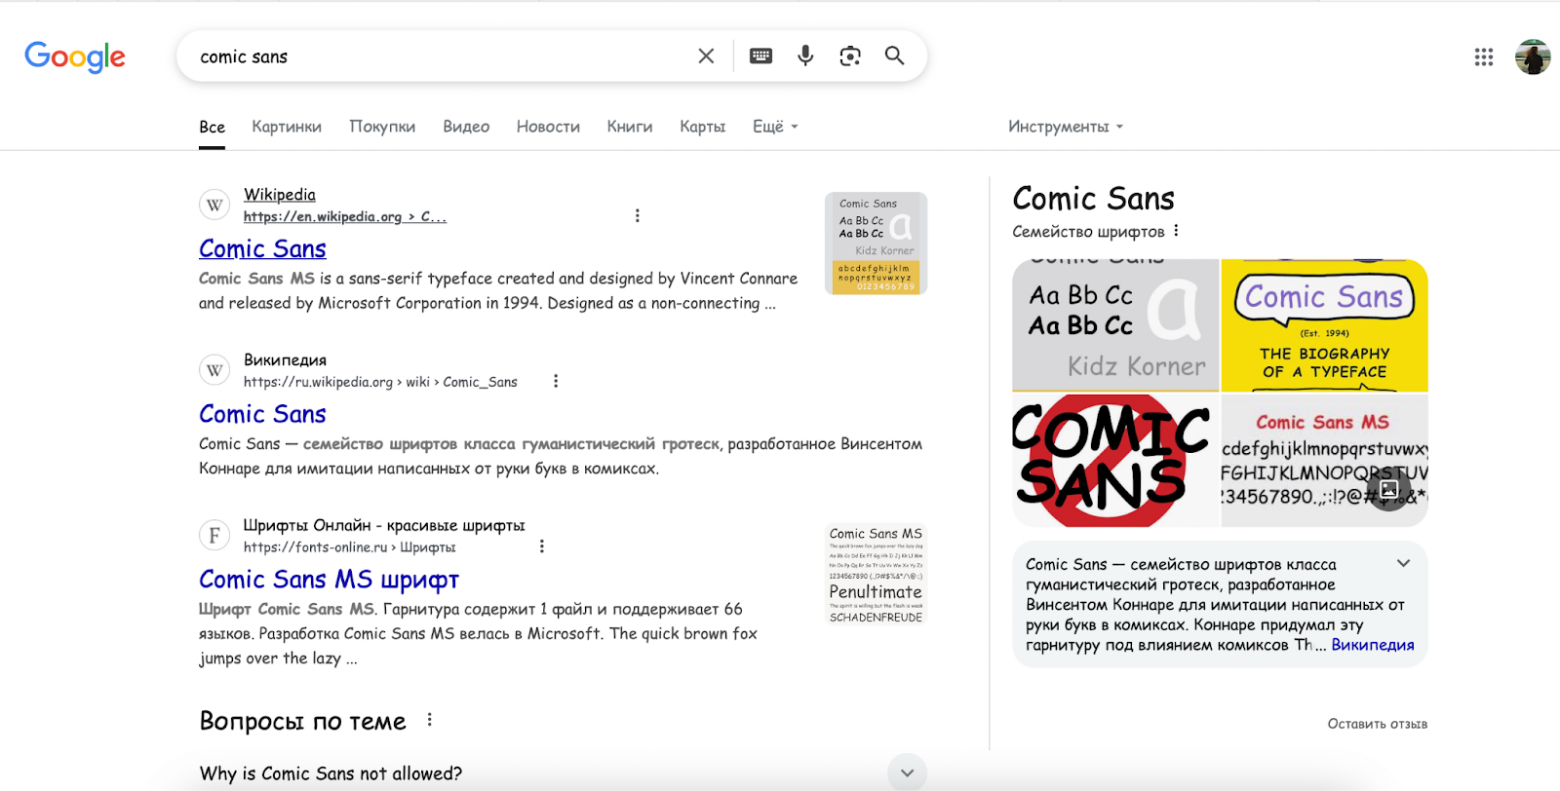Open the on-screen keyboard icon
The height and width of the screenshot is (791, 1560).
pos(762,56)
